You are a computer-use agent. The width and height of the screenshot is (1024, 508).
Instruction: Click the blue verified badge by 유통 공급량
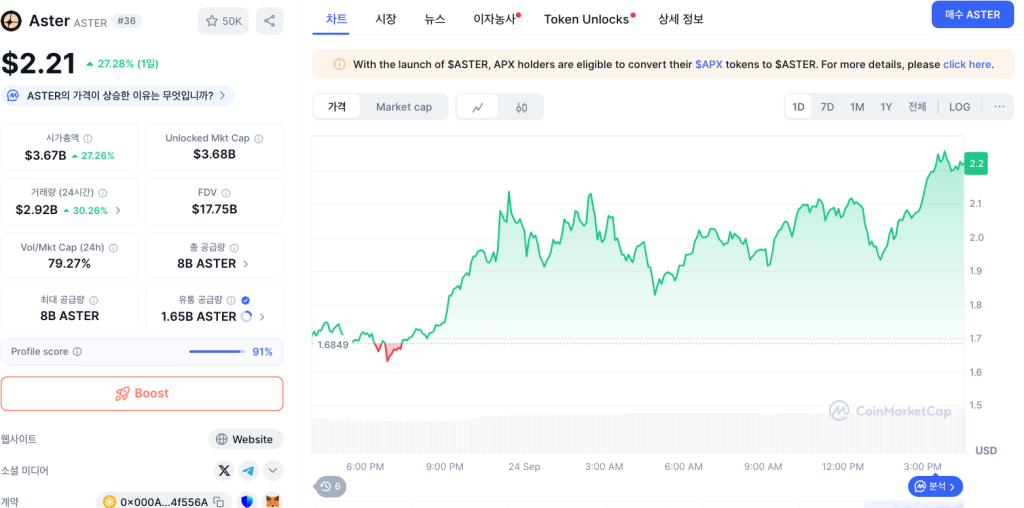coord(246,300)
